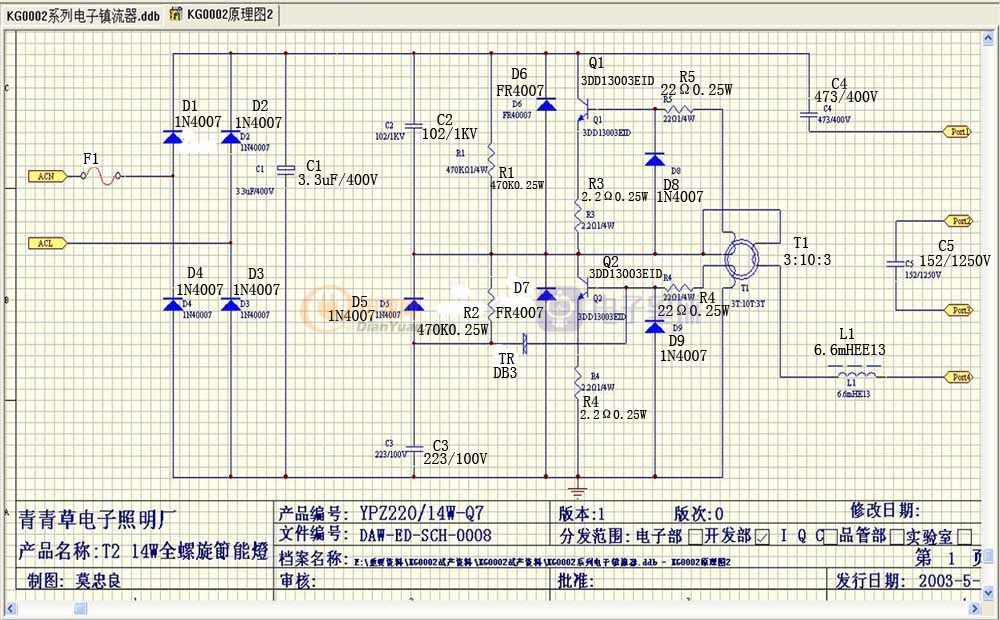Screen dimensions: 1000x620
Task: Click the horizontal scrollbar right arrow
Action: (x=974, y=609)
